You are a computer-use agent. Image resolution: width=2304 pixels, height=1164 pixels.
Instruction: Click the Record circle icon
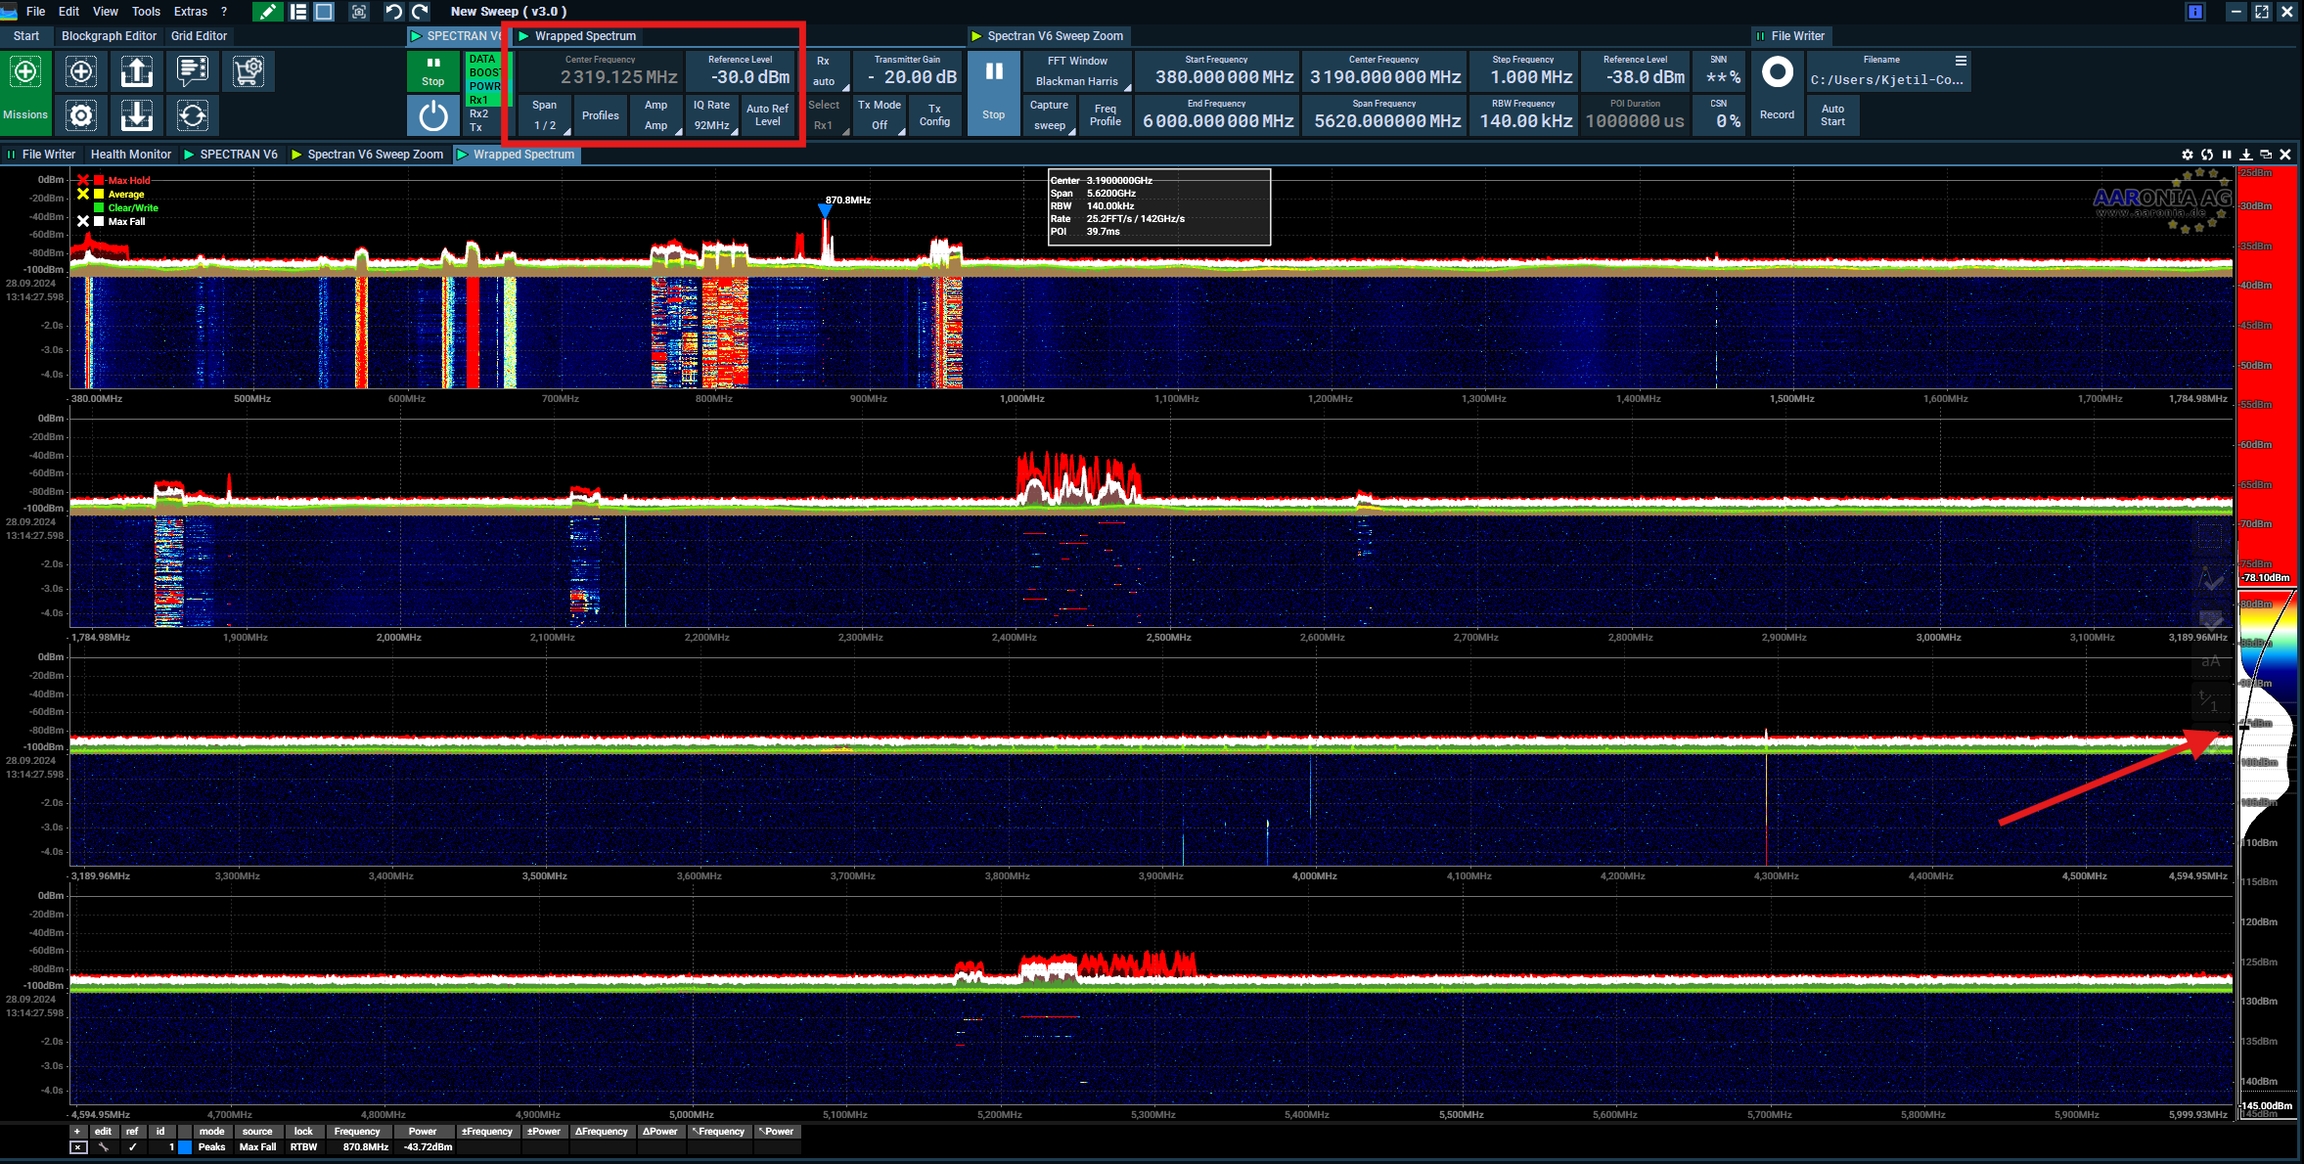(1776, 73)
